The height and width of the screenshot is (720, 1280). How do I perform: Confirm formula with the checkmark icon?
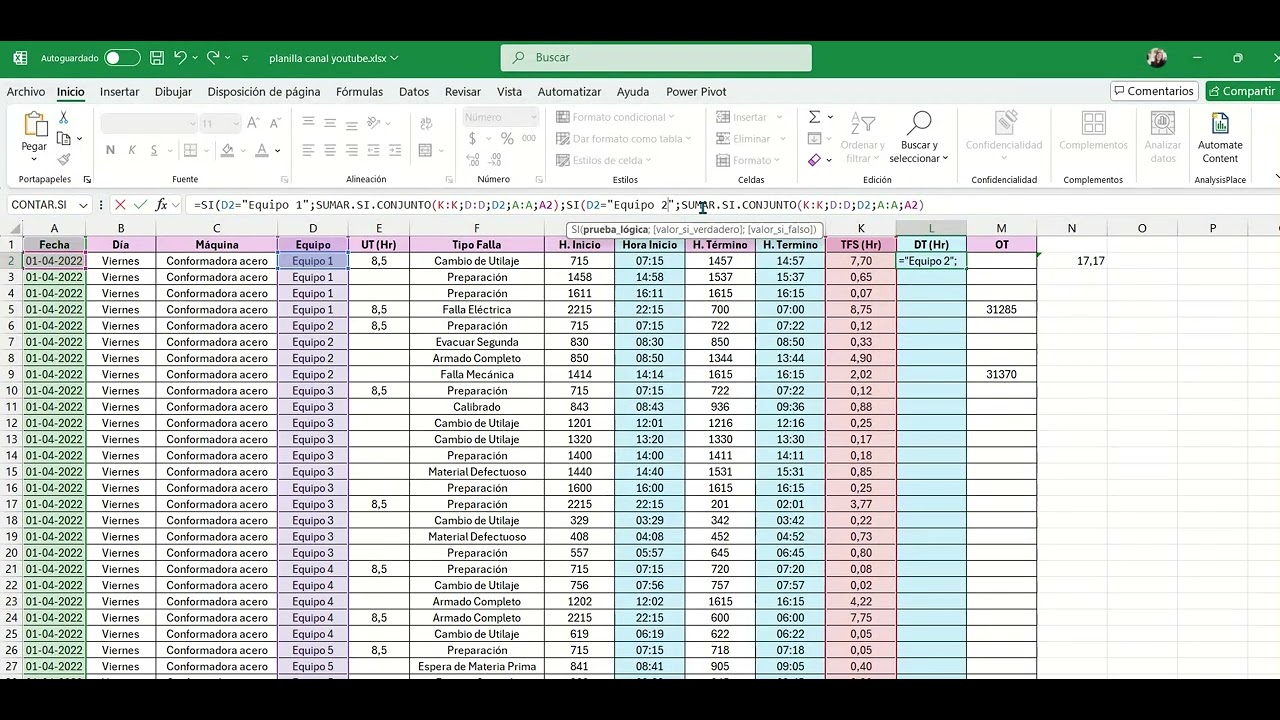coord(140,205)
